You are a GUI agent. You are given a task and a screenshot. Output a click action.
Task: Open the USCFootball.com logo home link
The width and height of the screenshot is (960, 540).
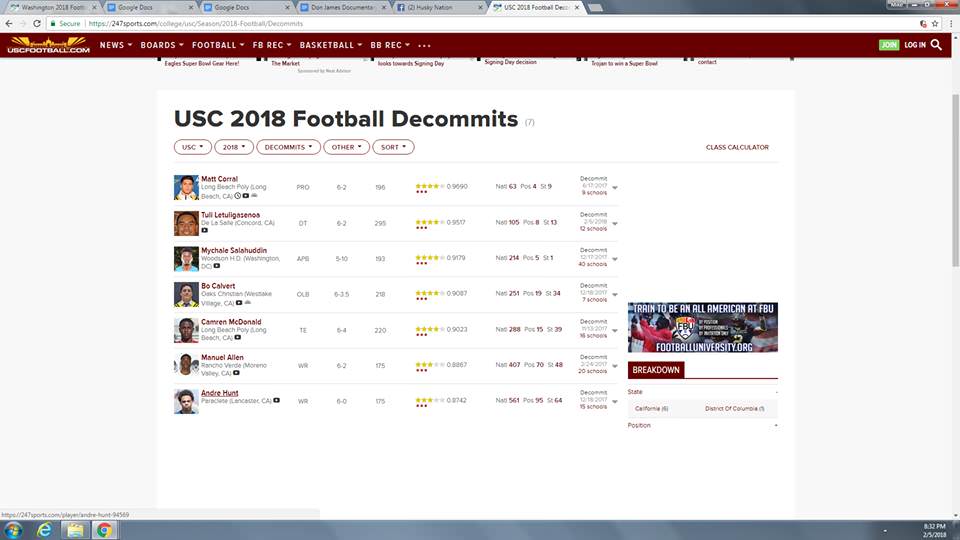[x=48, y=45]
